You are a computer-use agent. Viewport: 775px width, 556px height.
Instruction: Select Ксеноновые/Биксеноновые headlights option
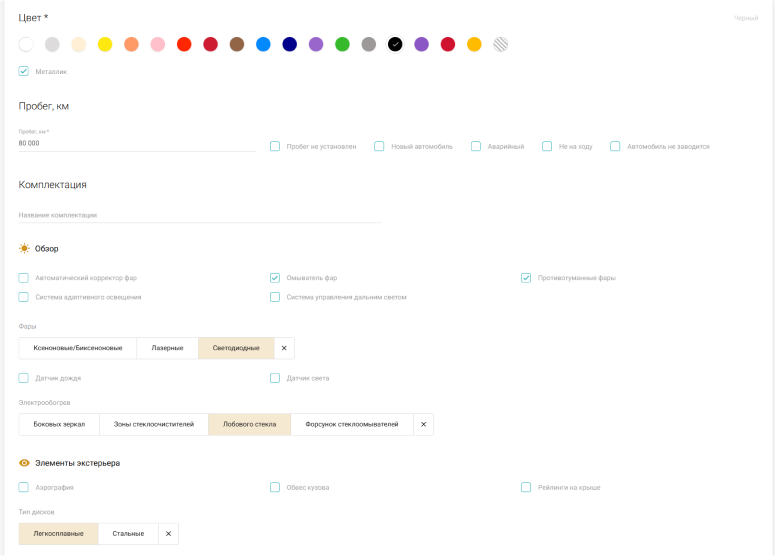point(78,348)
